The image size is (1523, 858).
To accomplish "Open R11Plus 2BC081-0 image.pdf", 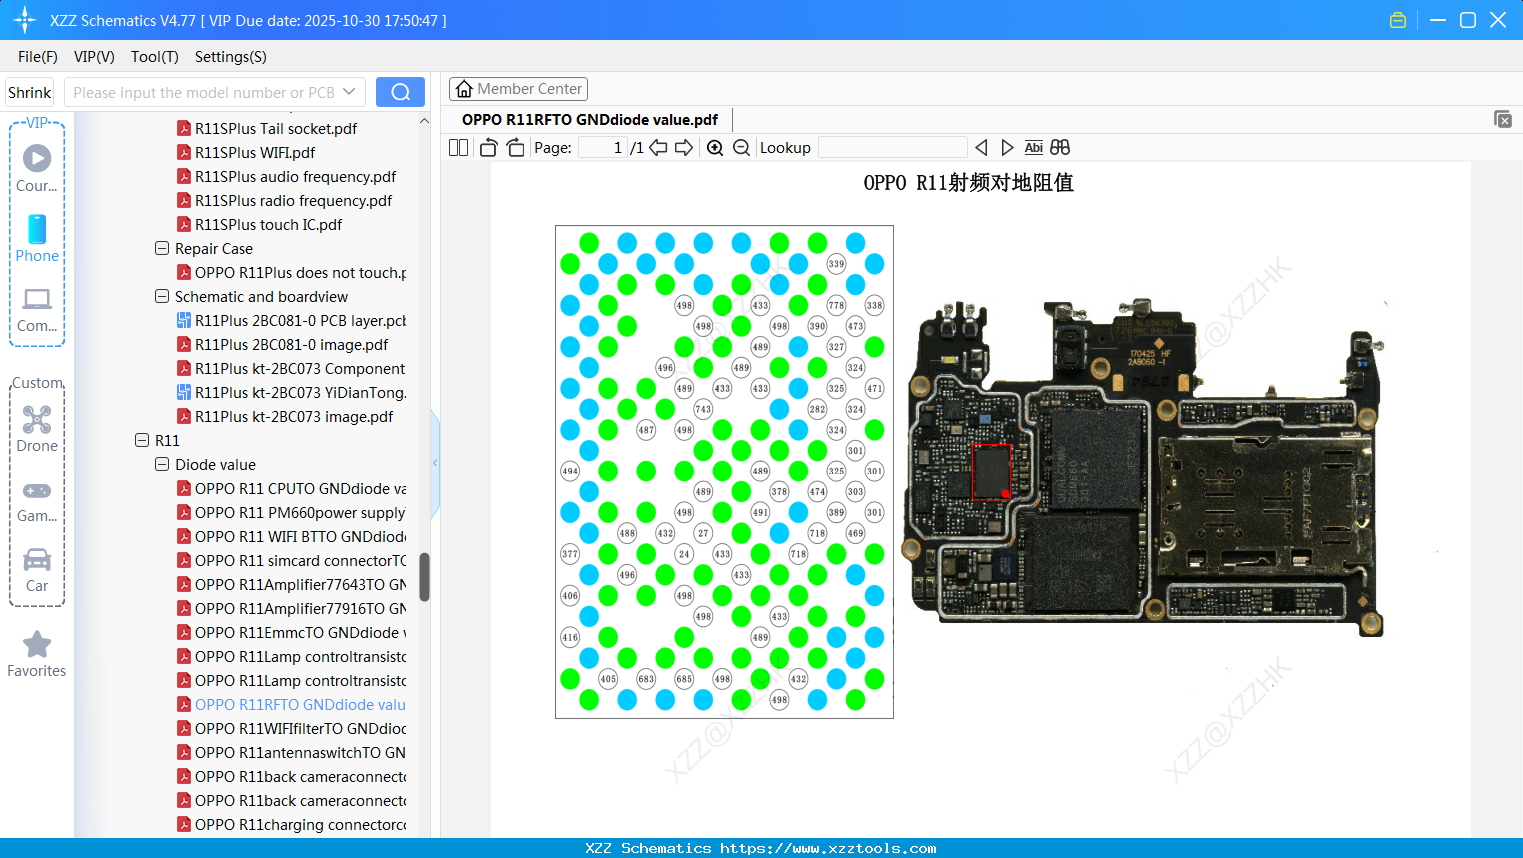I will tap(282, 344).
